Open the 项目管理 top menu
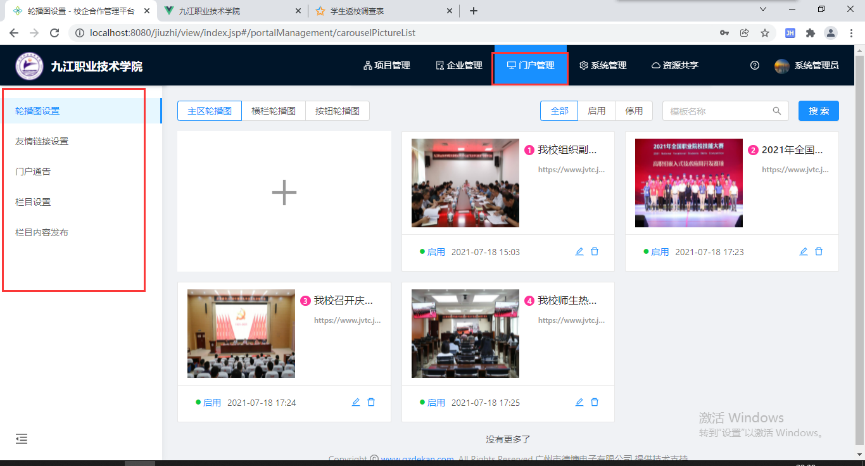The height and width of the screenshot is (466, 865). [386, 66]
